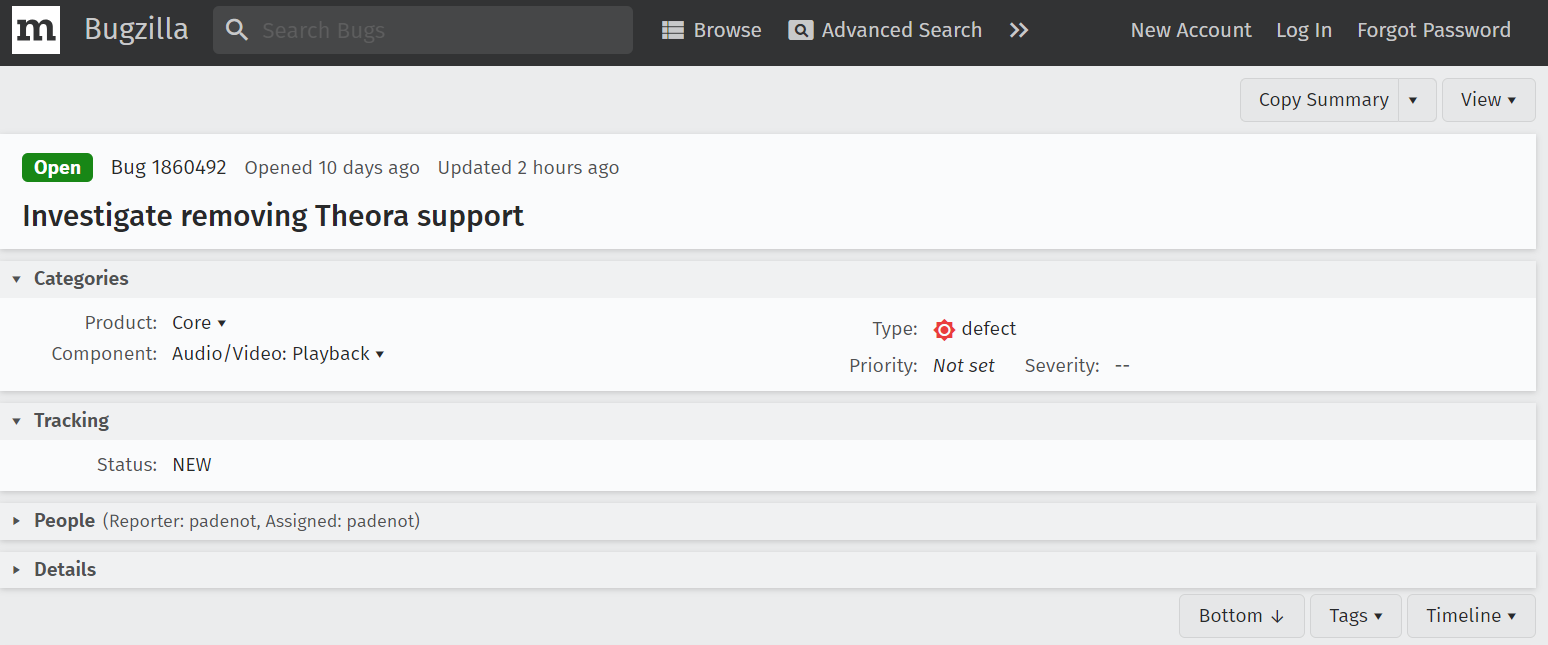This screenshot has height=645, width=1548.
Task: Open the Timeline menu
Action: point(1470,616)
